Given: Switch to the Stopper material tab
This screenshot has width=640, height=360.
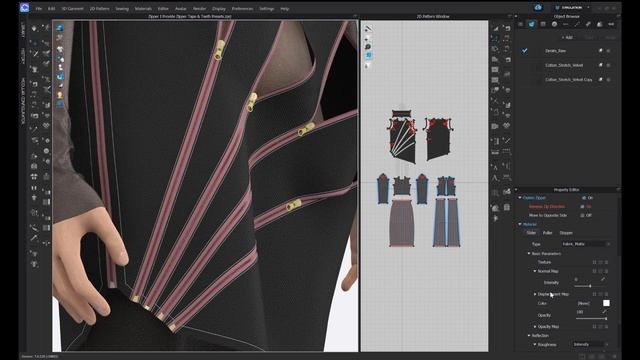Looking at the screenshot, I should pos(566,233).
